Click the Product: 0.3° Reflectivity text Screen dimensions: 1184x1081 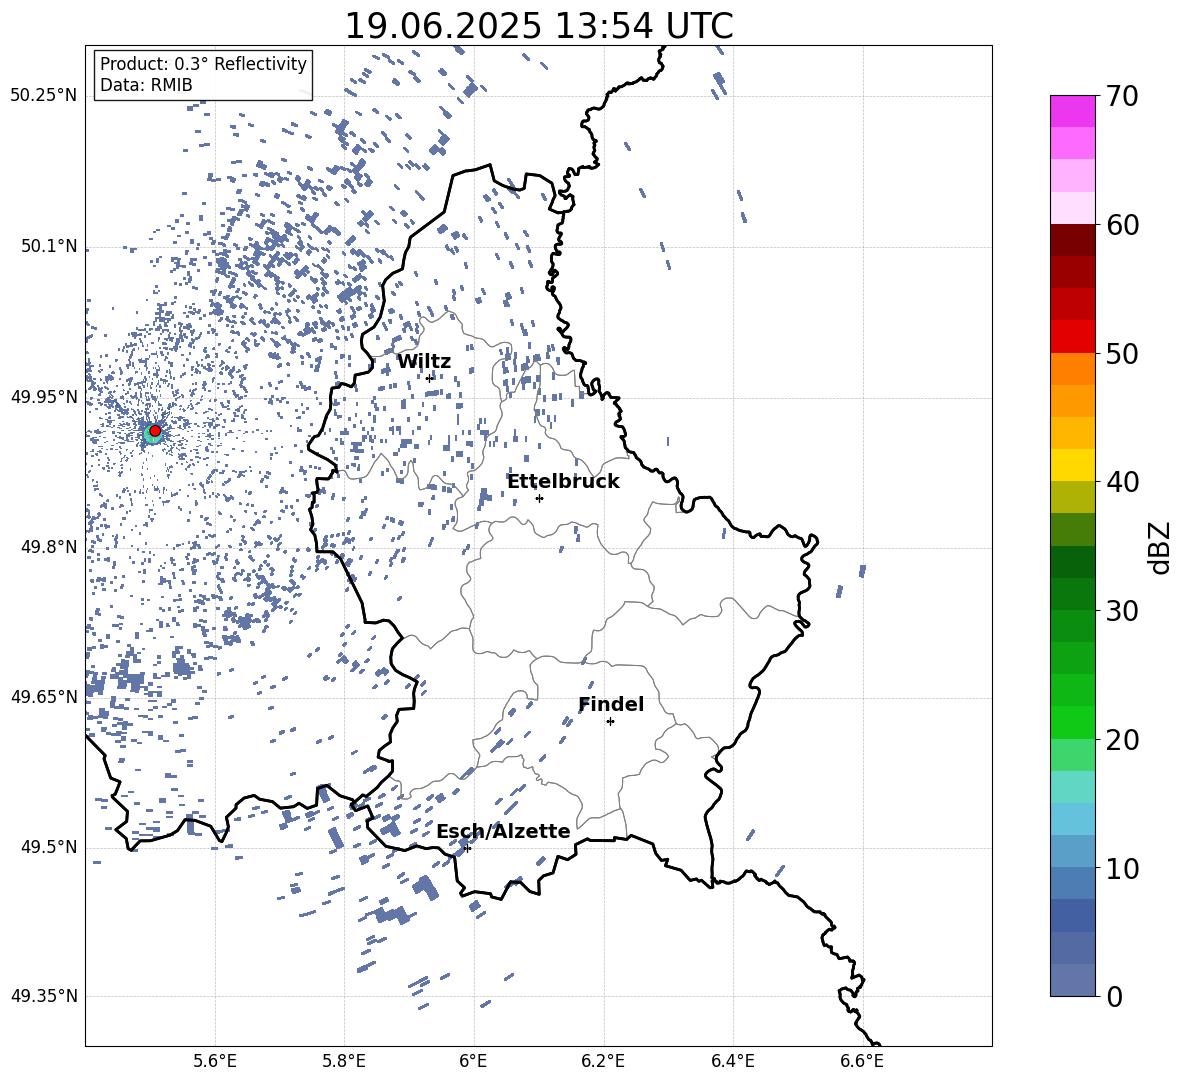(x=203, y=64)
